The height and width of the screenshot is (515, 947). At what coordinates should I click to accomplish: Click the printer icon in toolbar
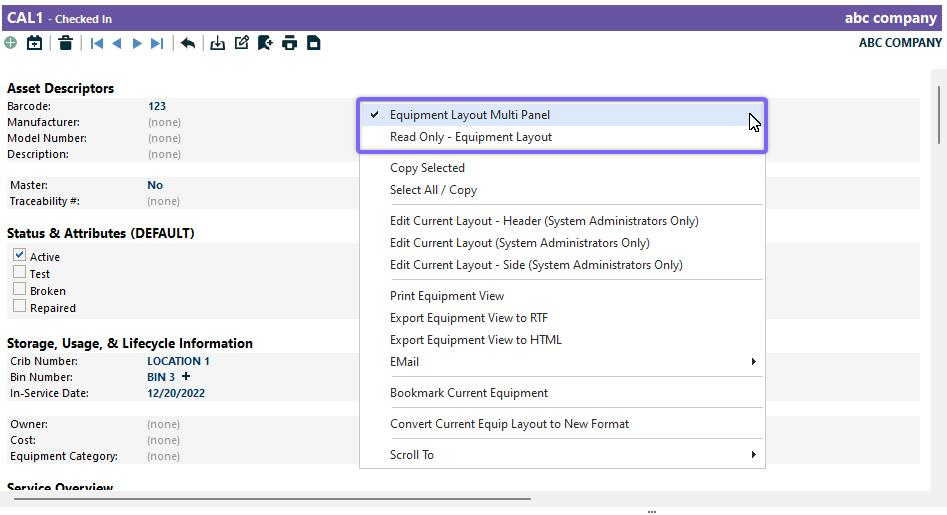pyautogui.click(x=289, y=43)
